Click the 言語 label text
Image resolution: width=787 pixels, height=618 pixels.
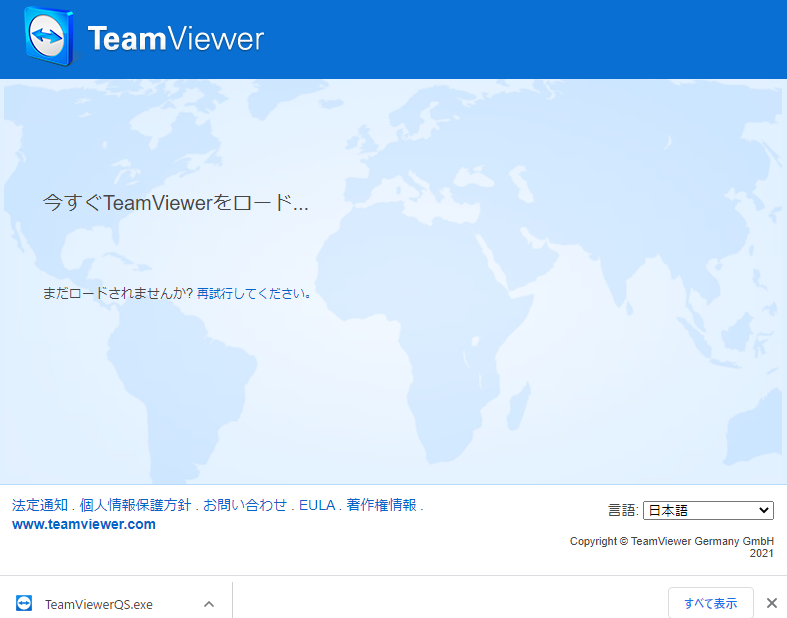(622, 510)
